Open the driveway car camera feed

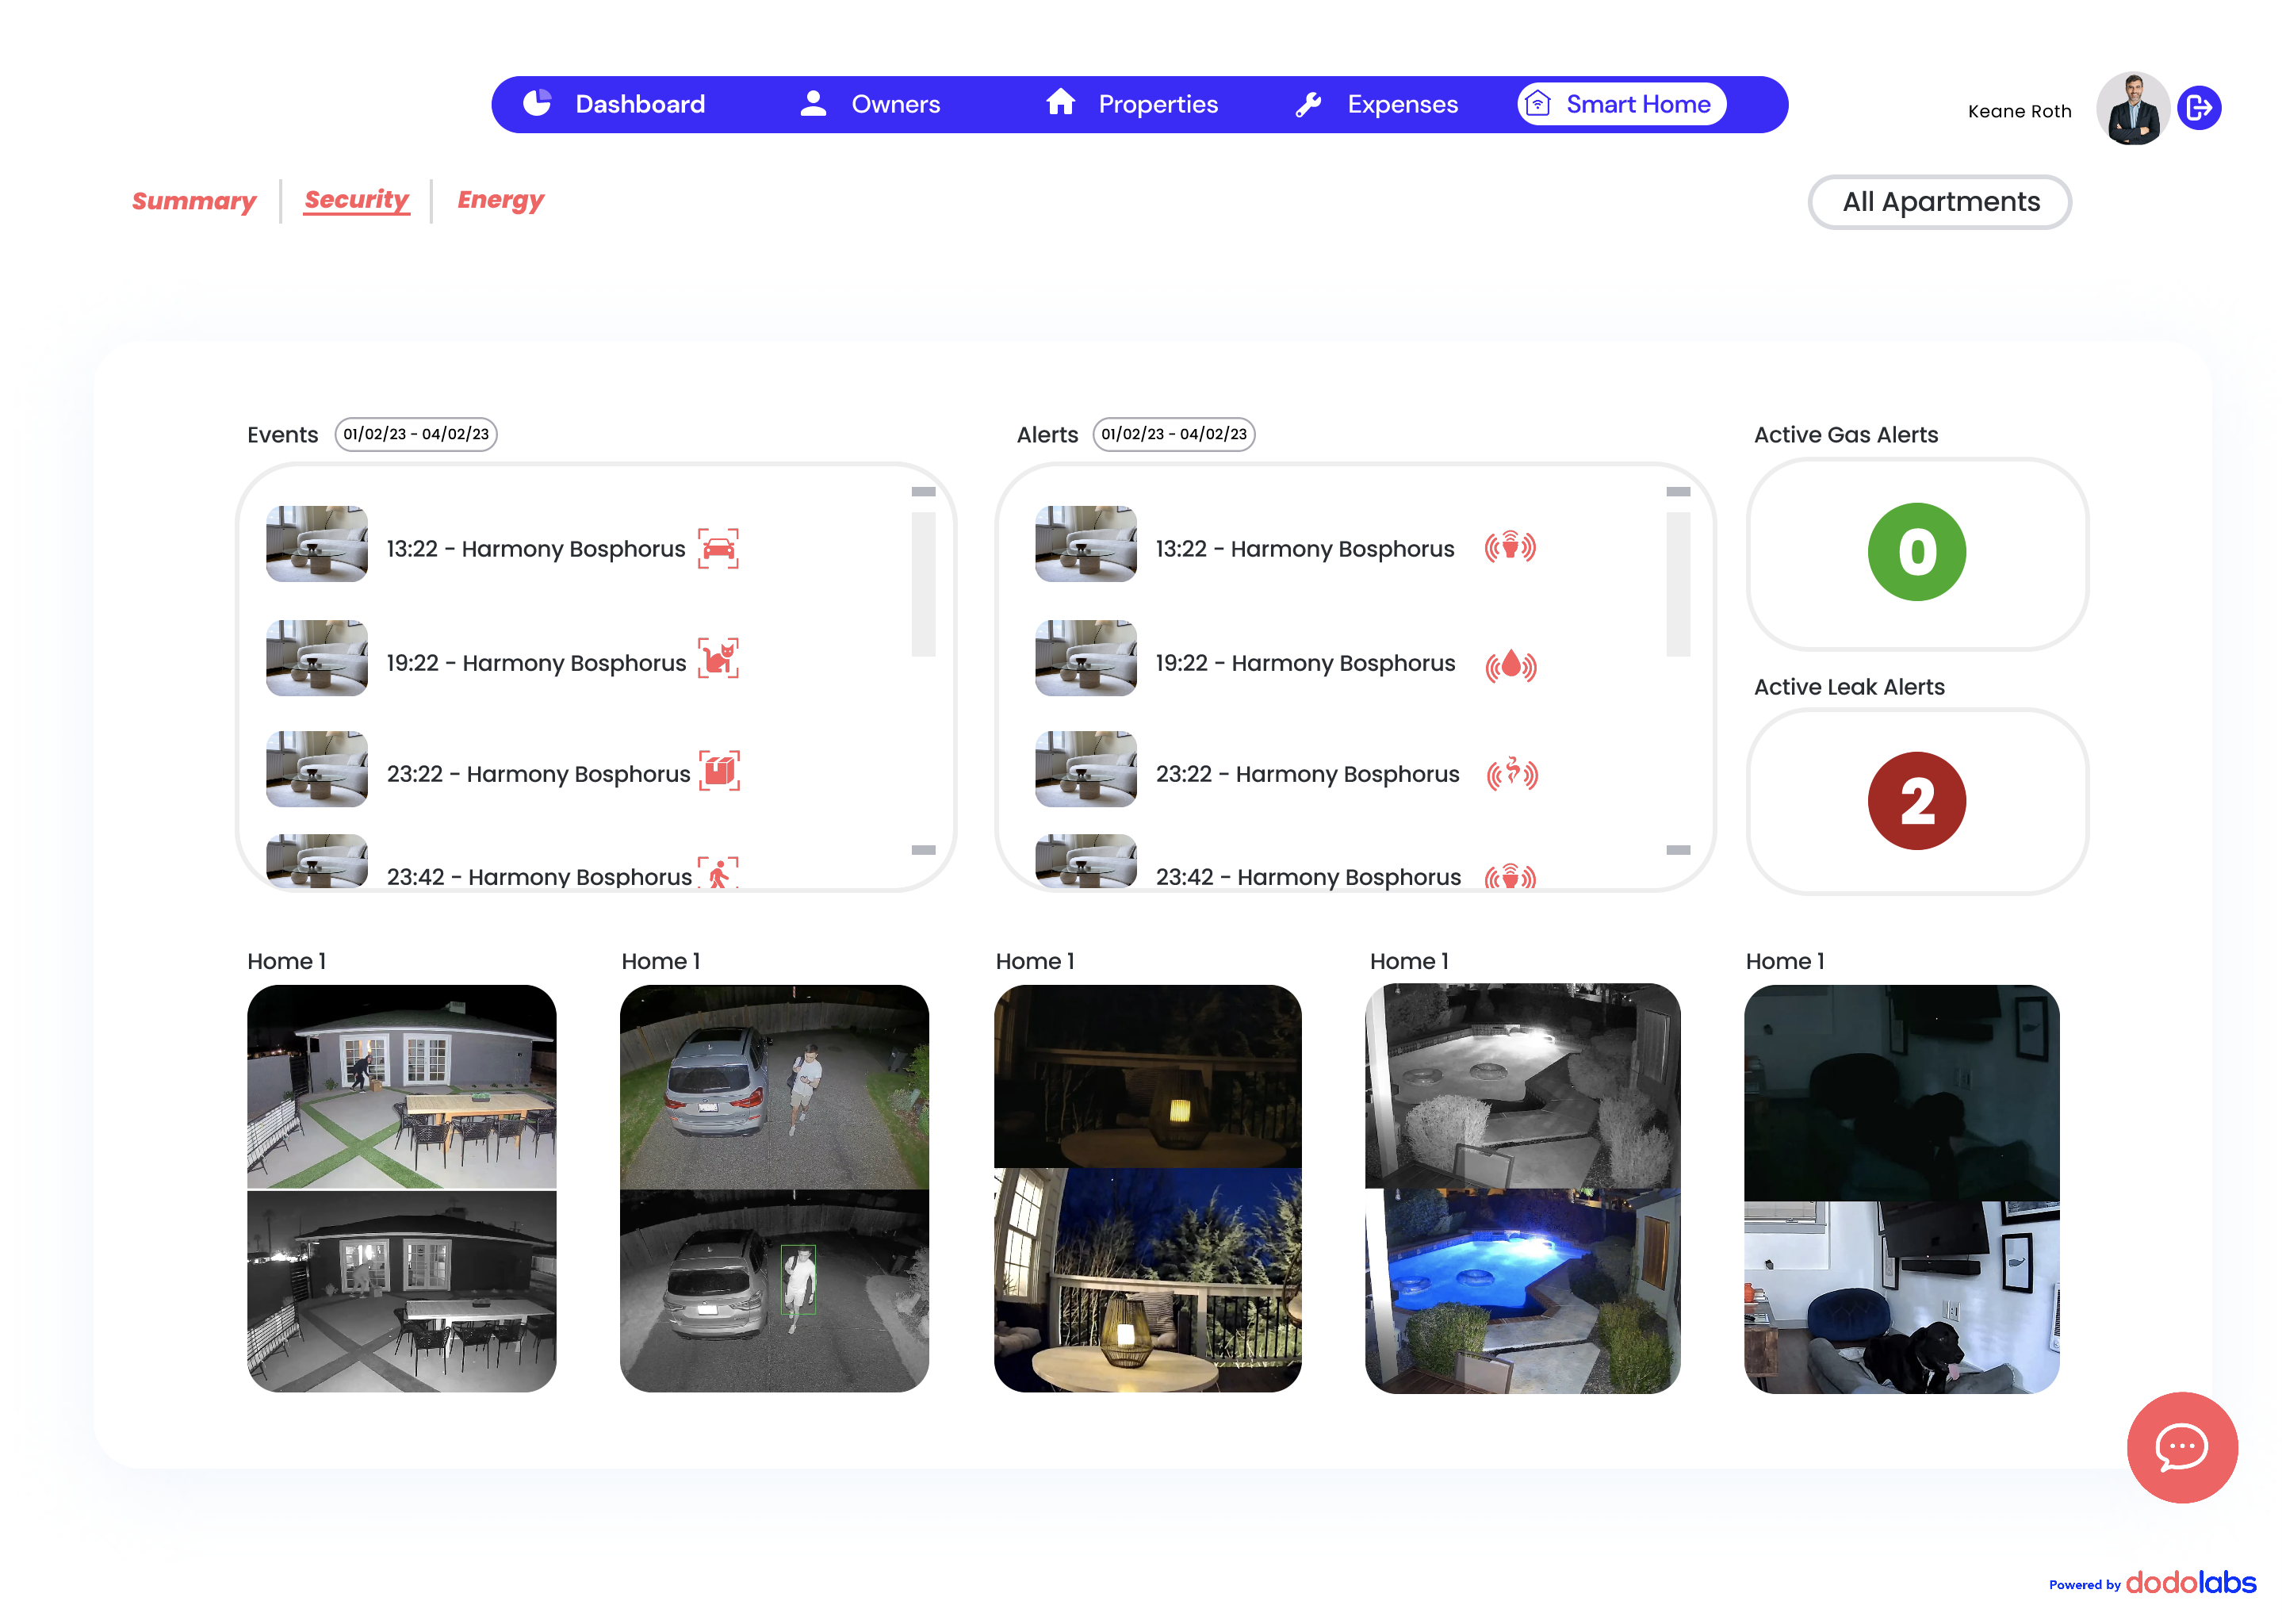pos(774,1188)
